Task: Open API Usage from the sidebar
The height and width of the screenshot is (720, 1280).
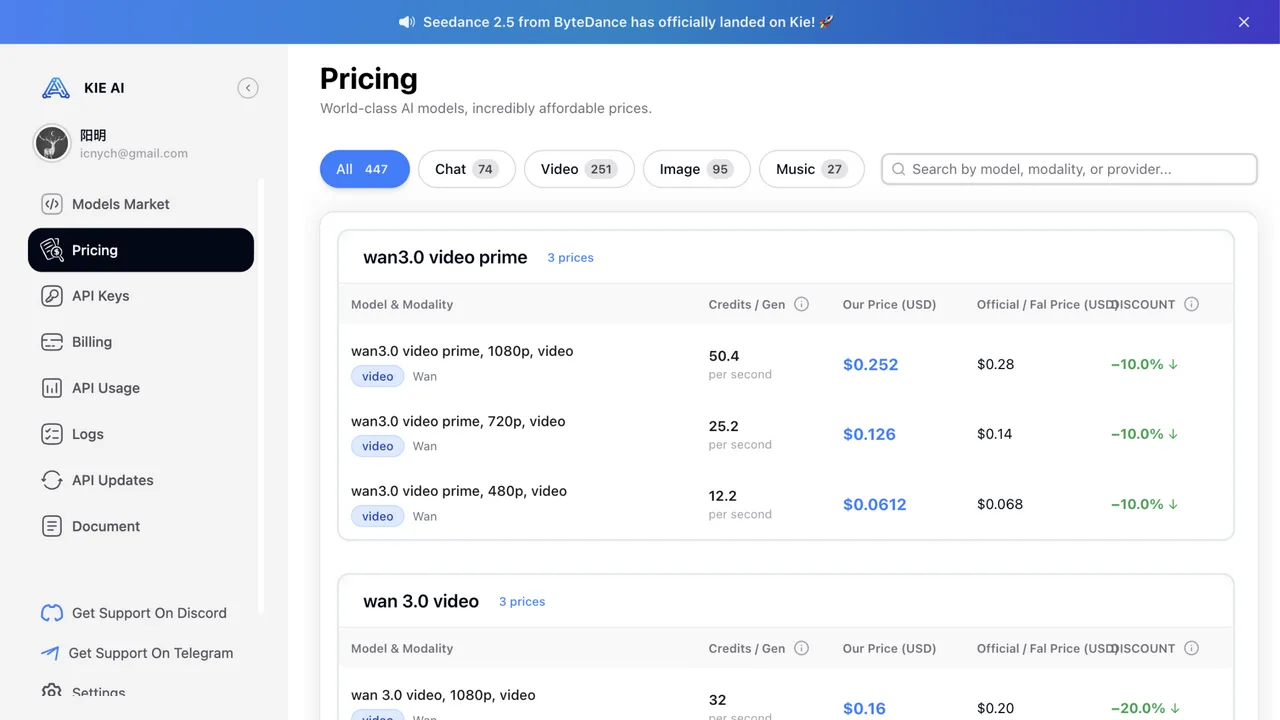Action: click(x=141, y=388)
